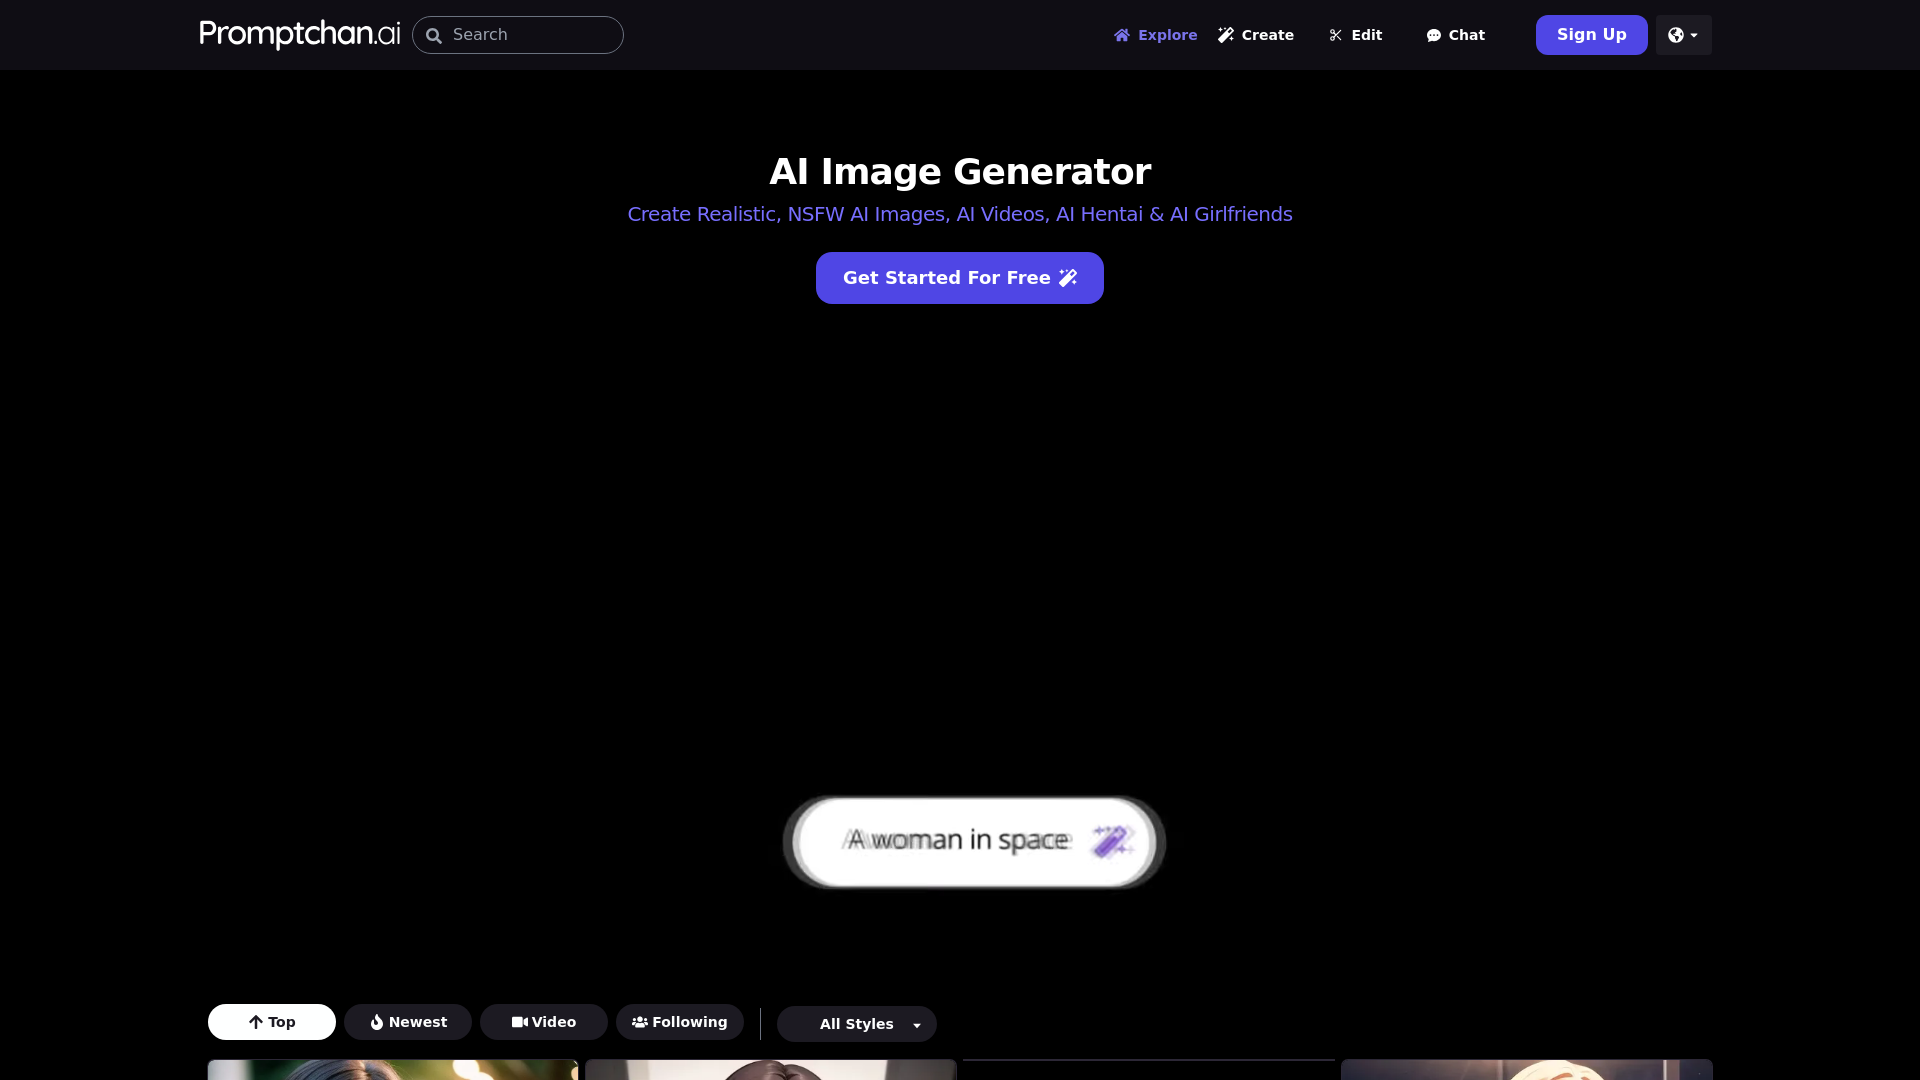1920x1080 pixels.
Task: Select the Top filter tab
Action: (272, 1022)
